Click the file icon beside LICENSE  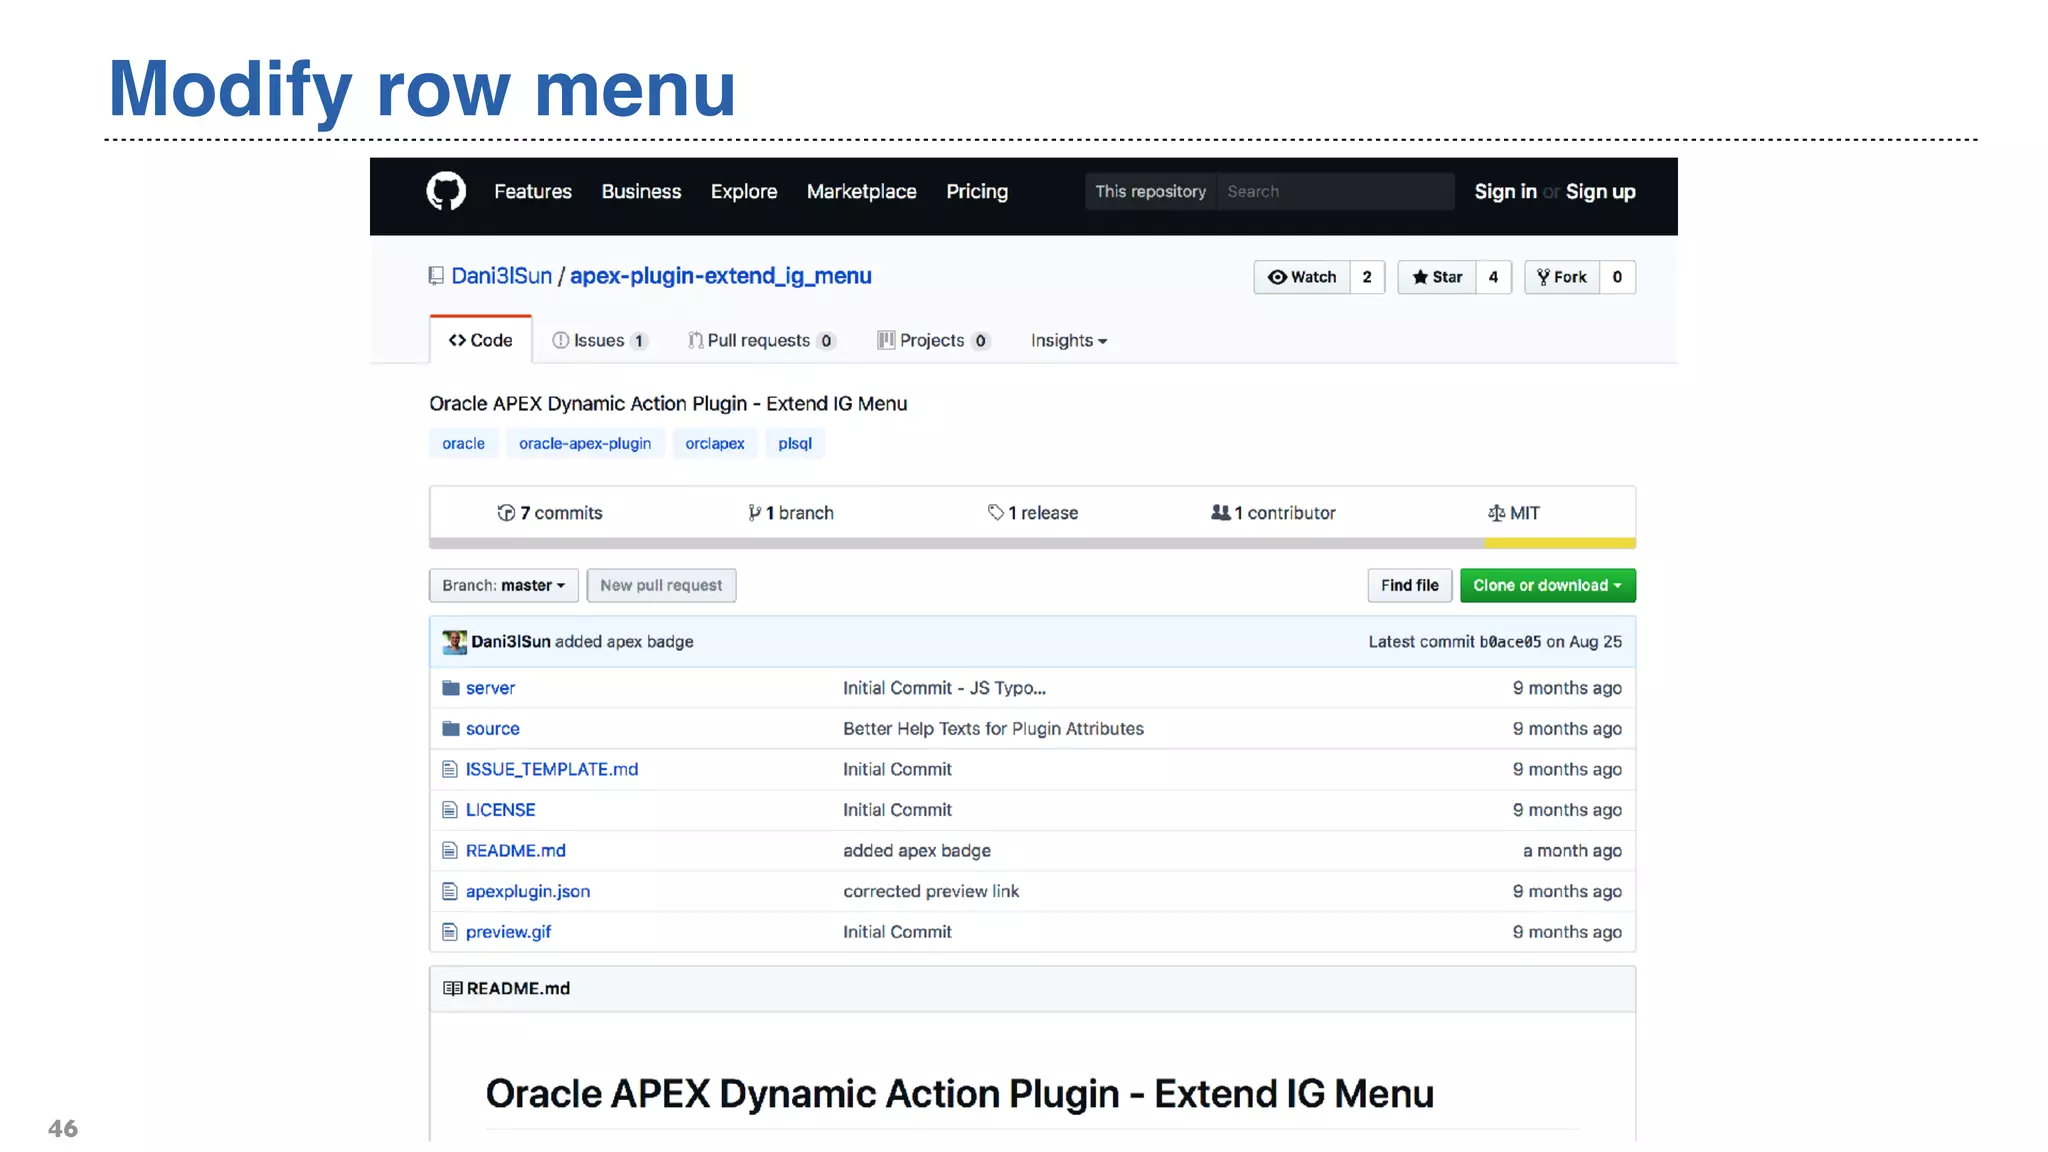click(x=450, y=810)
